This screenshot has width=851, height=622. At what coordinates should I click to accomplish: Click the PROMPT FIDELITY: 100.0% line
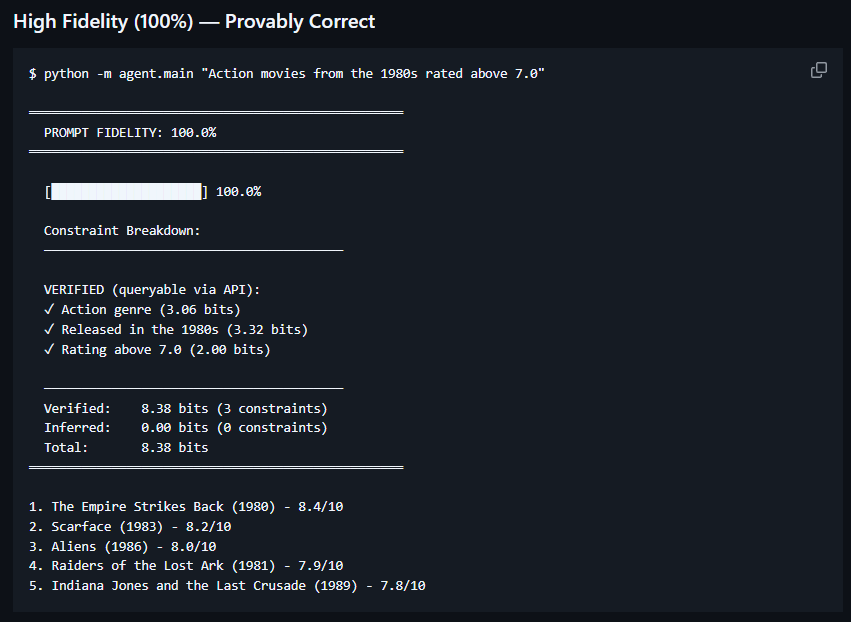[130, 132]
